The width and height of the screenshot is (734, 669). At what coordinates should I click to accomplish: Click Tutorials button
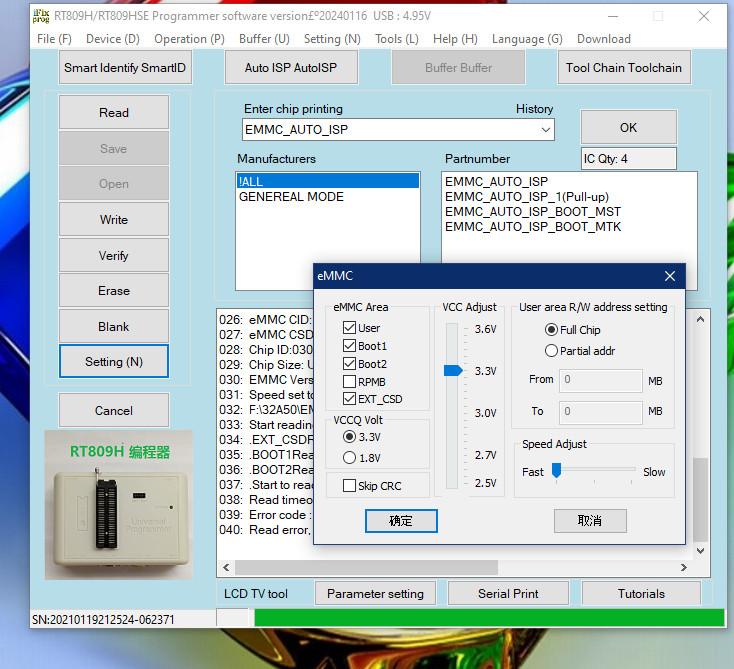point(641,594)
